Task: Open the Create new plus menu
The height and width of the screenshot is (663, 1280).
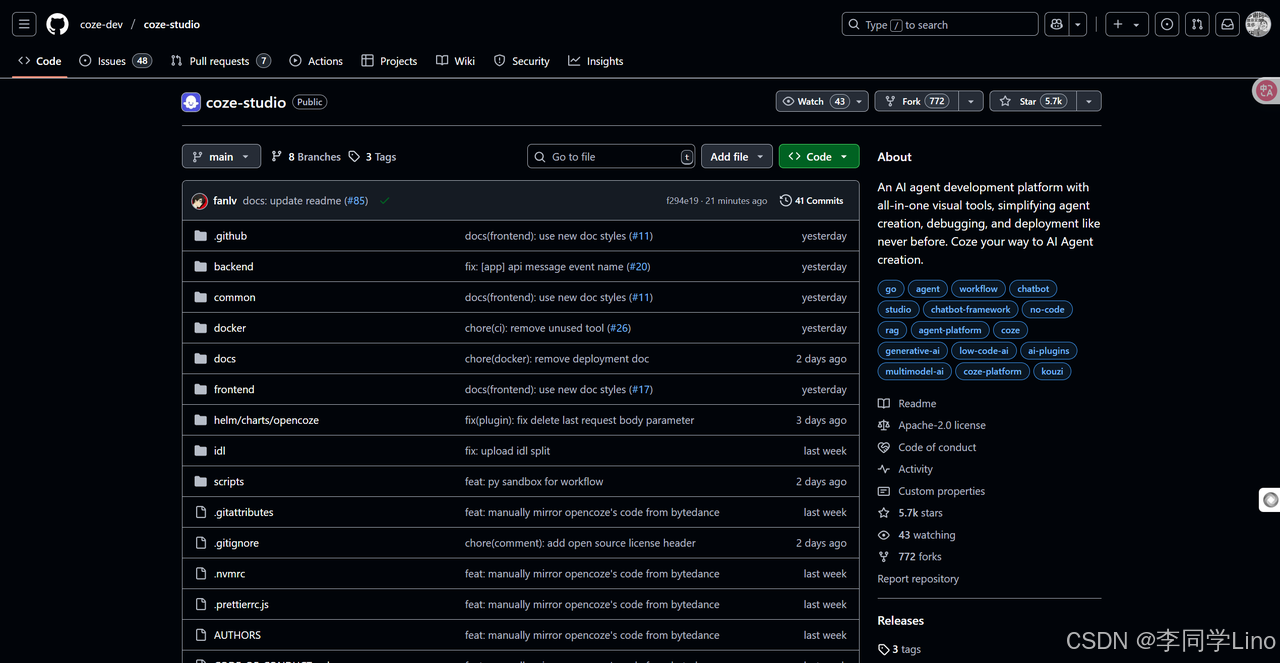Action: 1126,24
